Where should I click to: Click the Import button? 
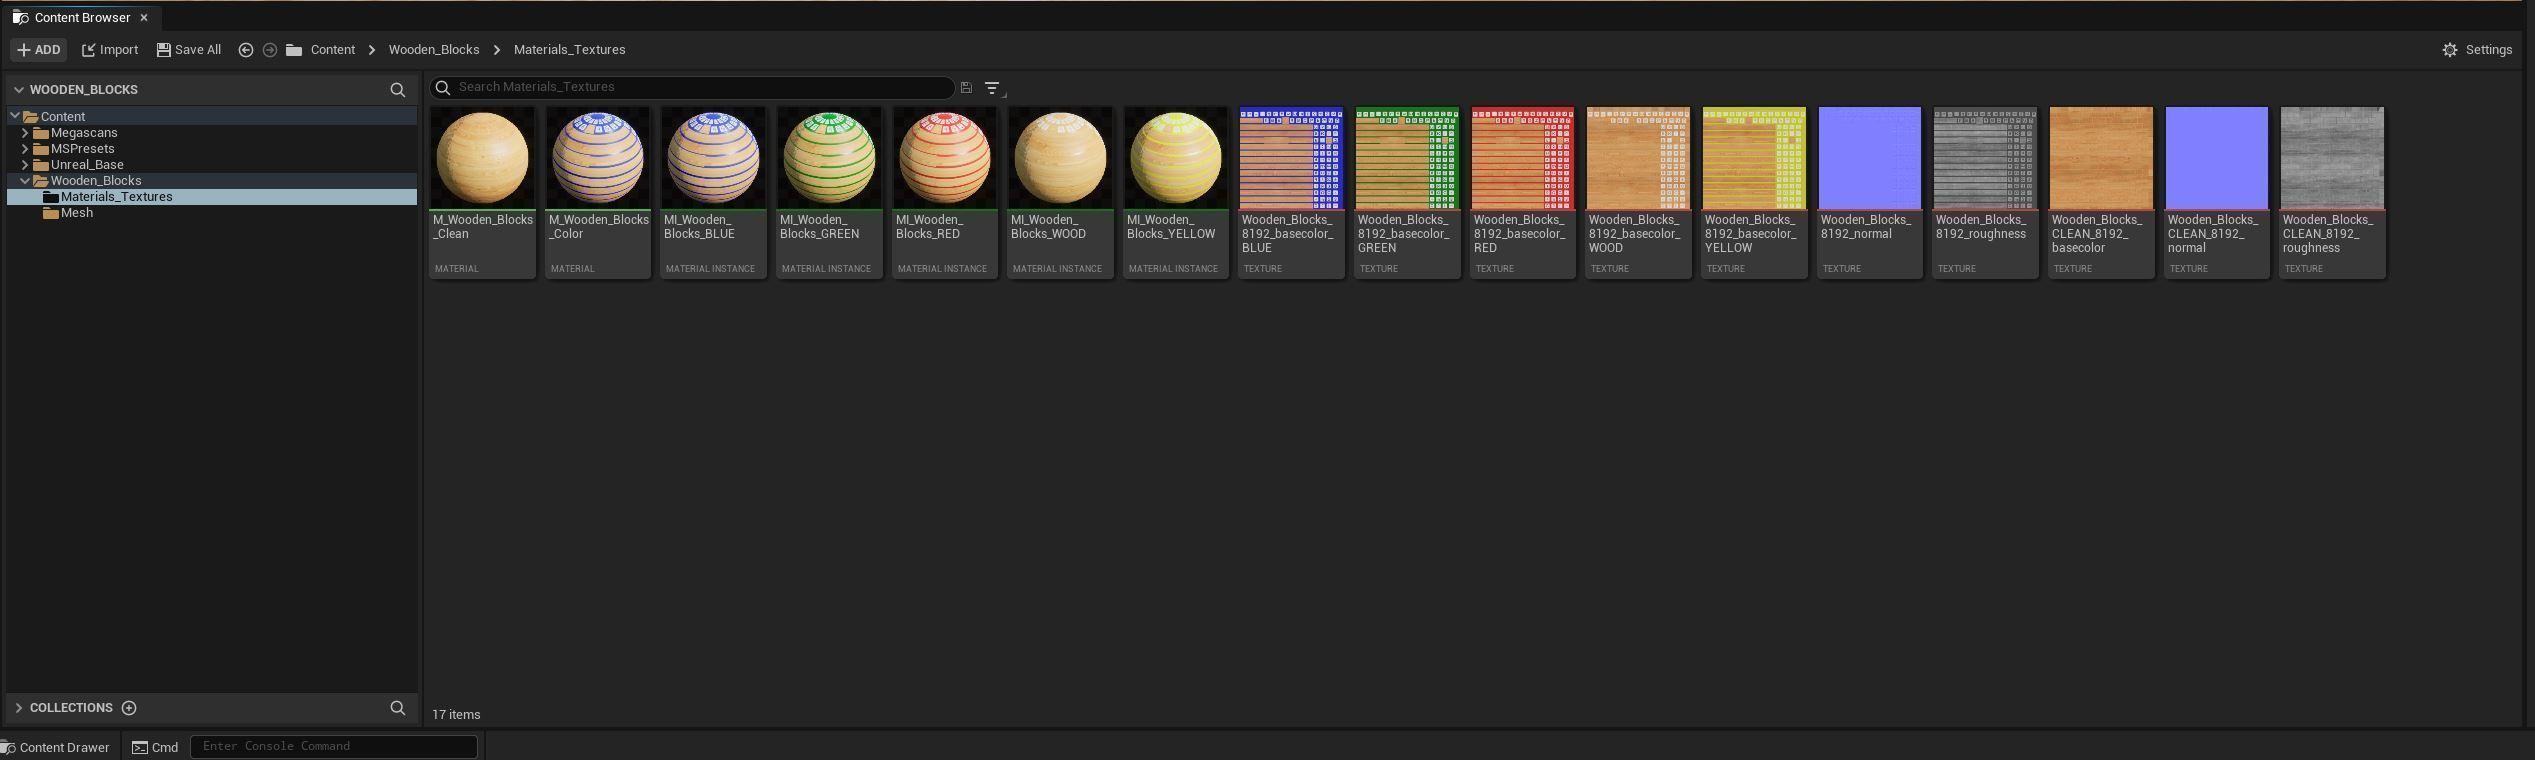coord(110,50)
